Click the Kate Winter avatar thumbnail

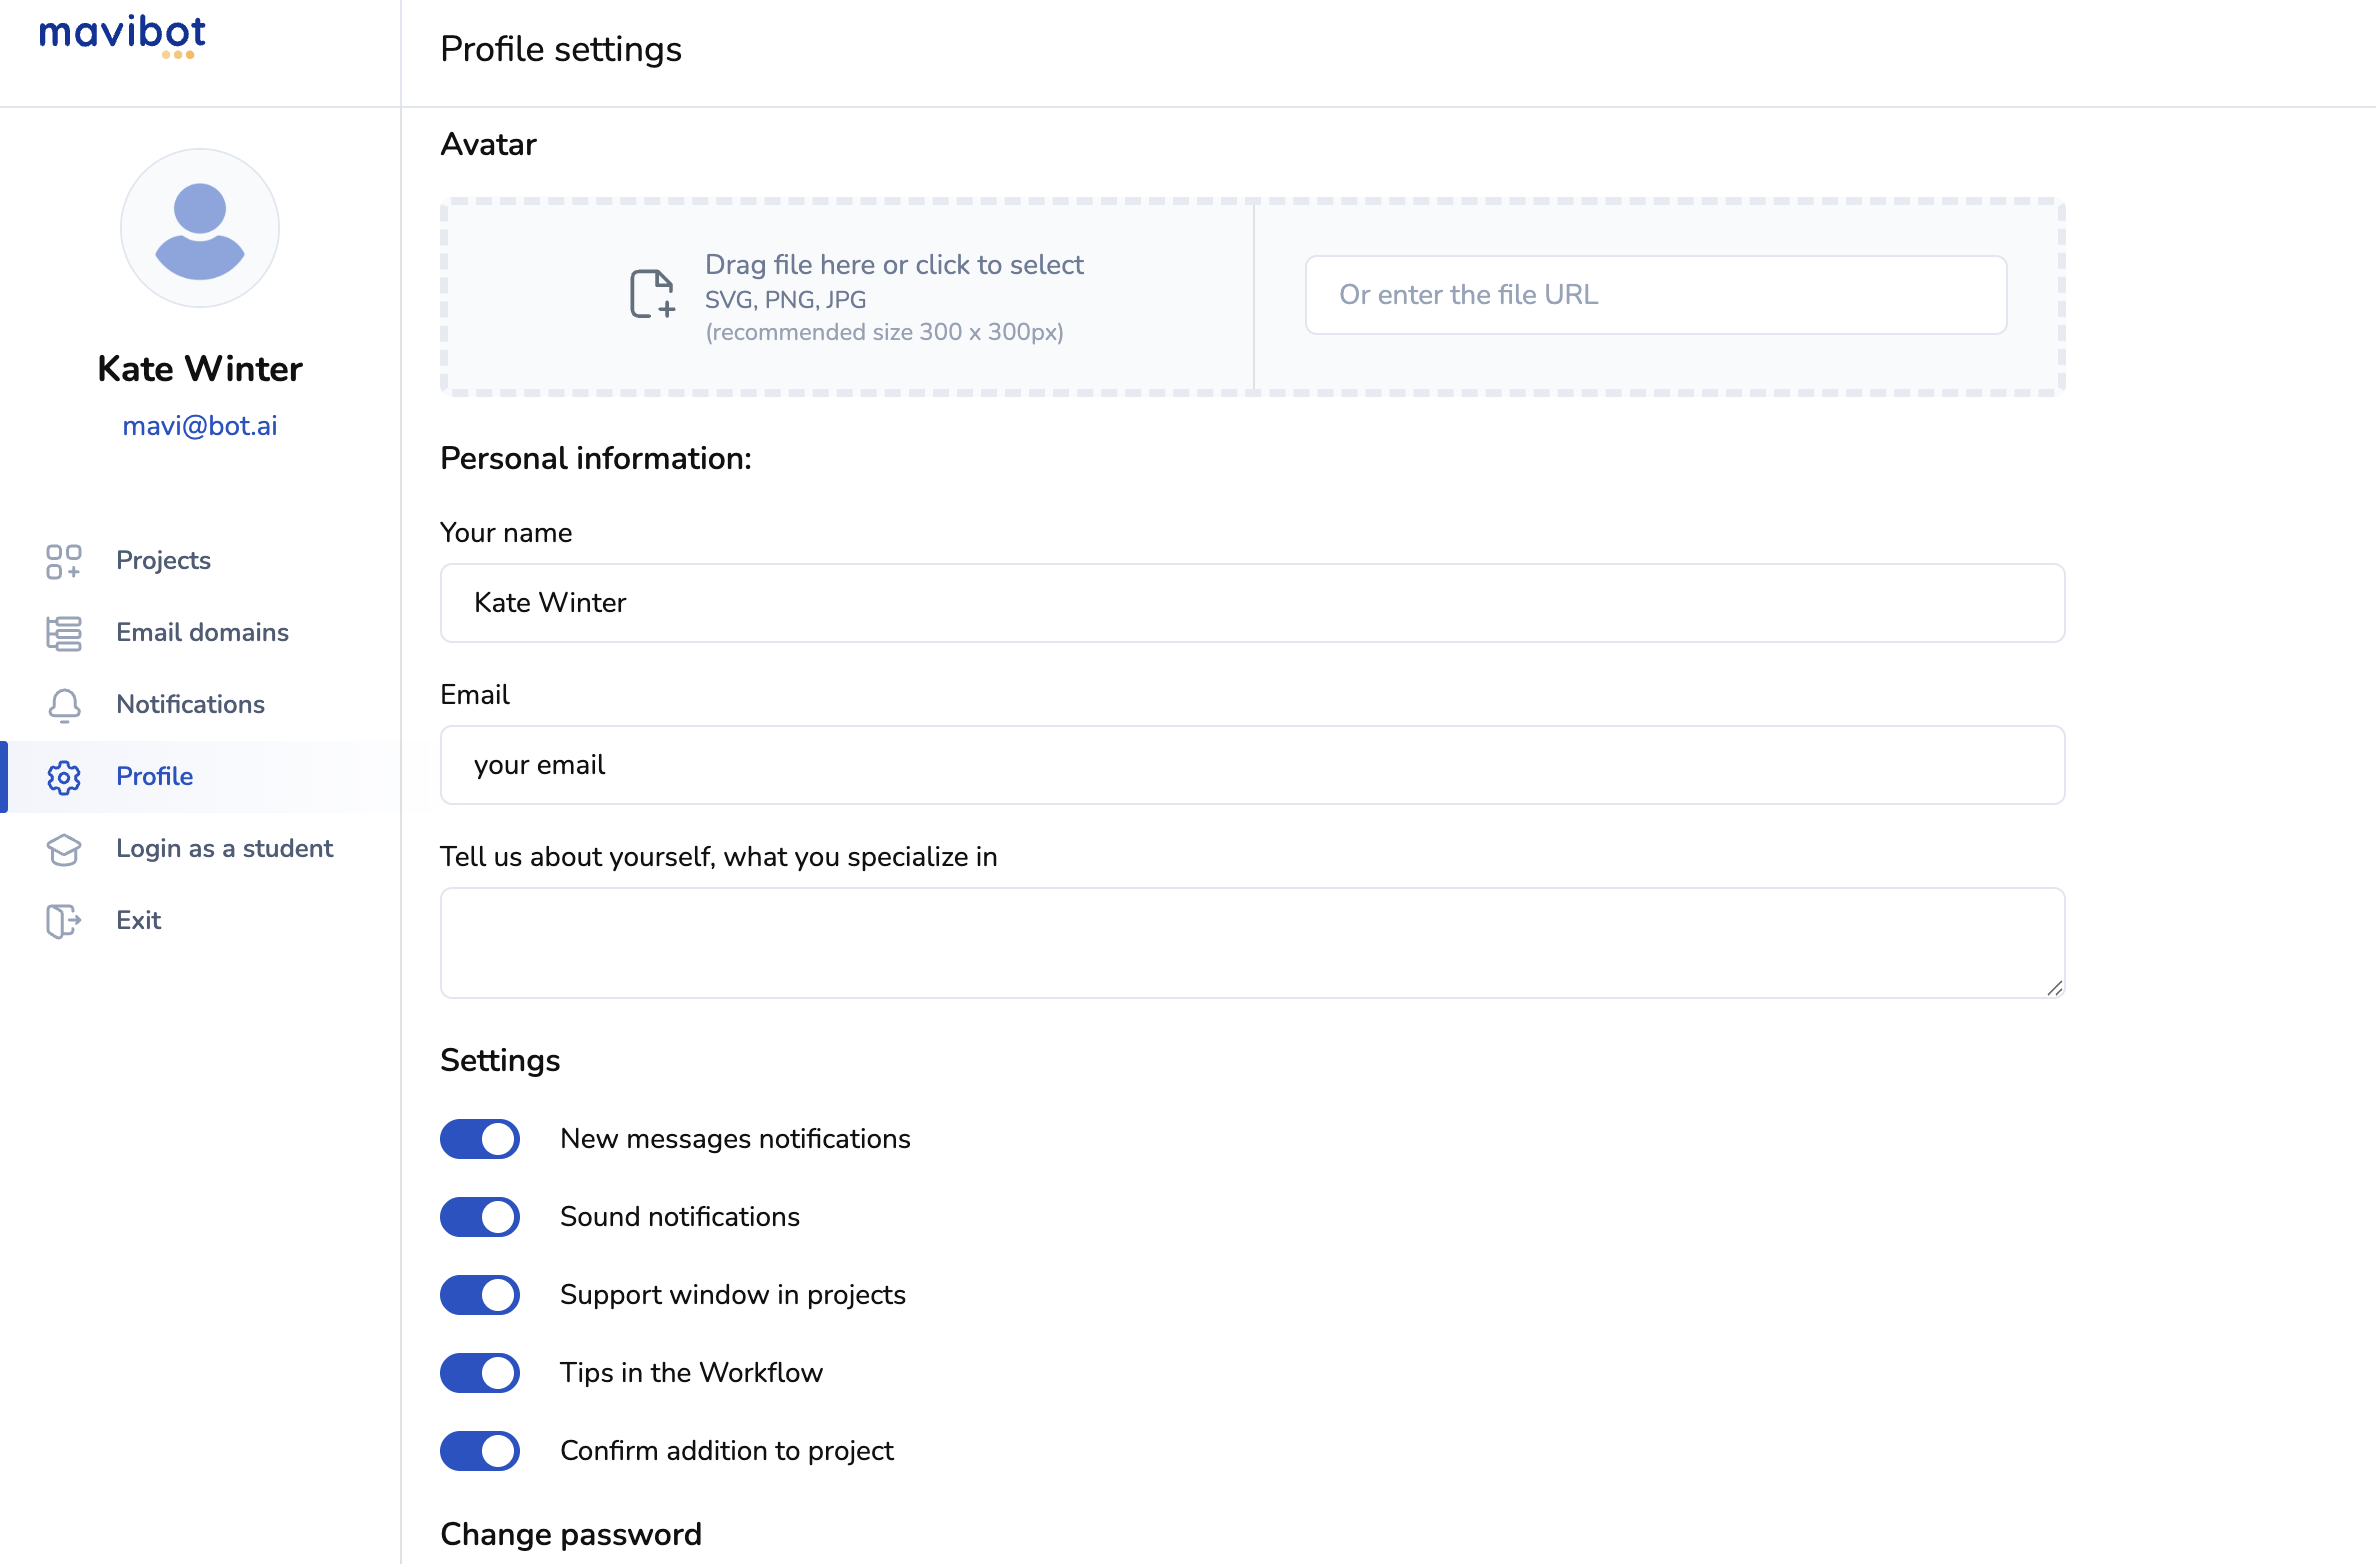tap(200, 228)
